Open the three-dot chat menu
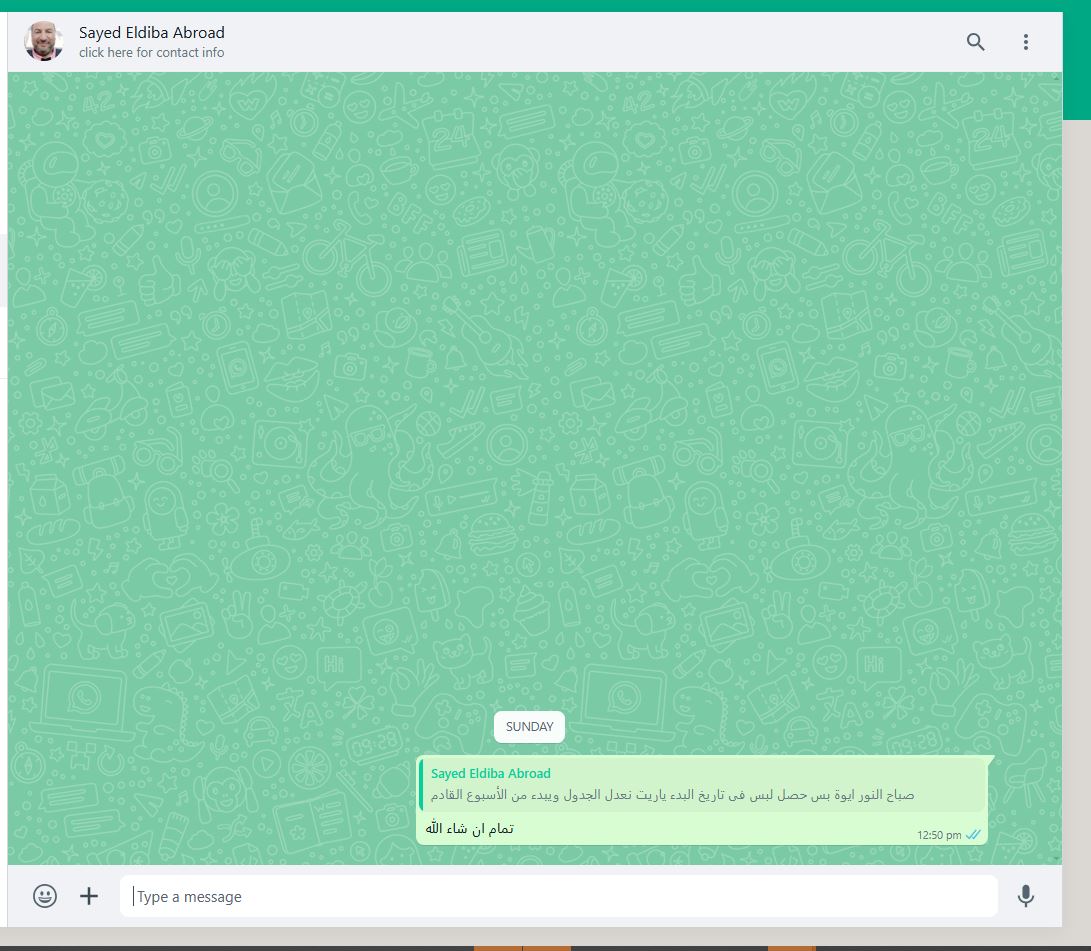The image size is (1091, 951). [x=1026, y=42]
